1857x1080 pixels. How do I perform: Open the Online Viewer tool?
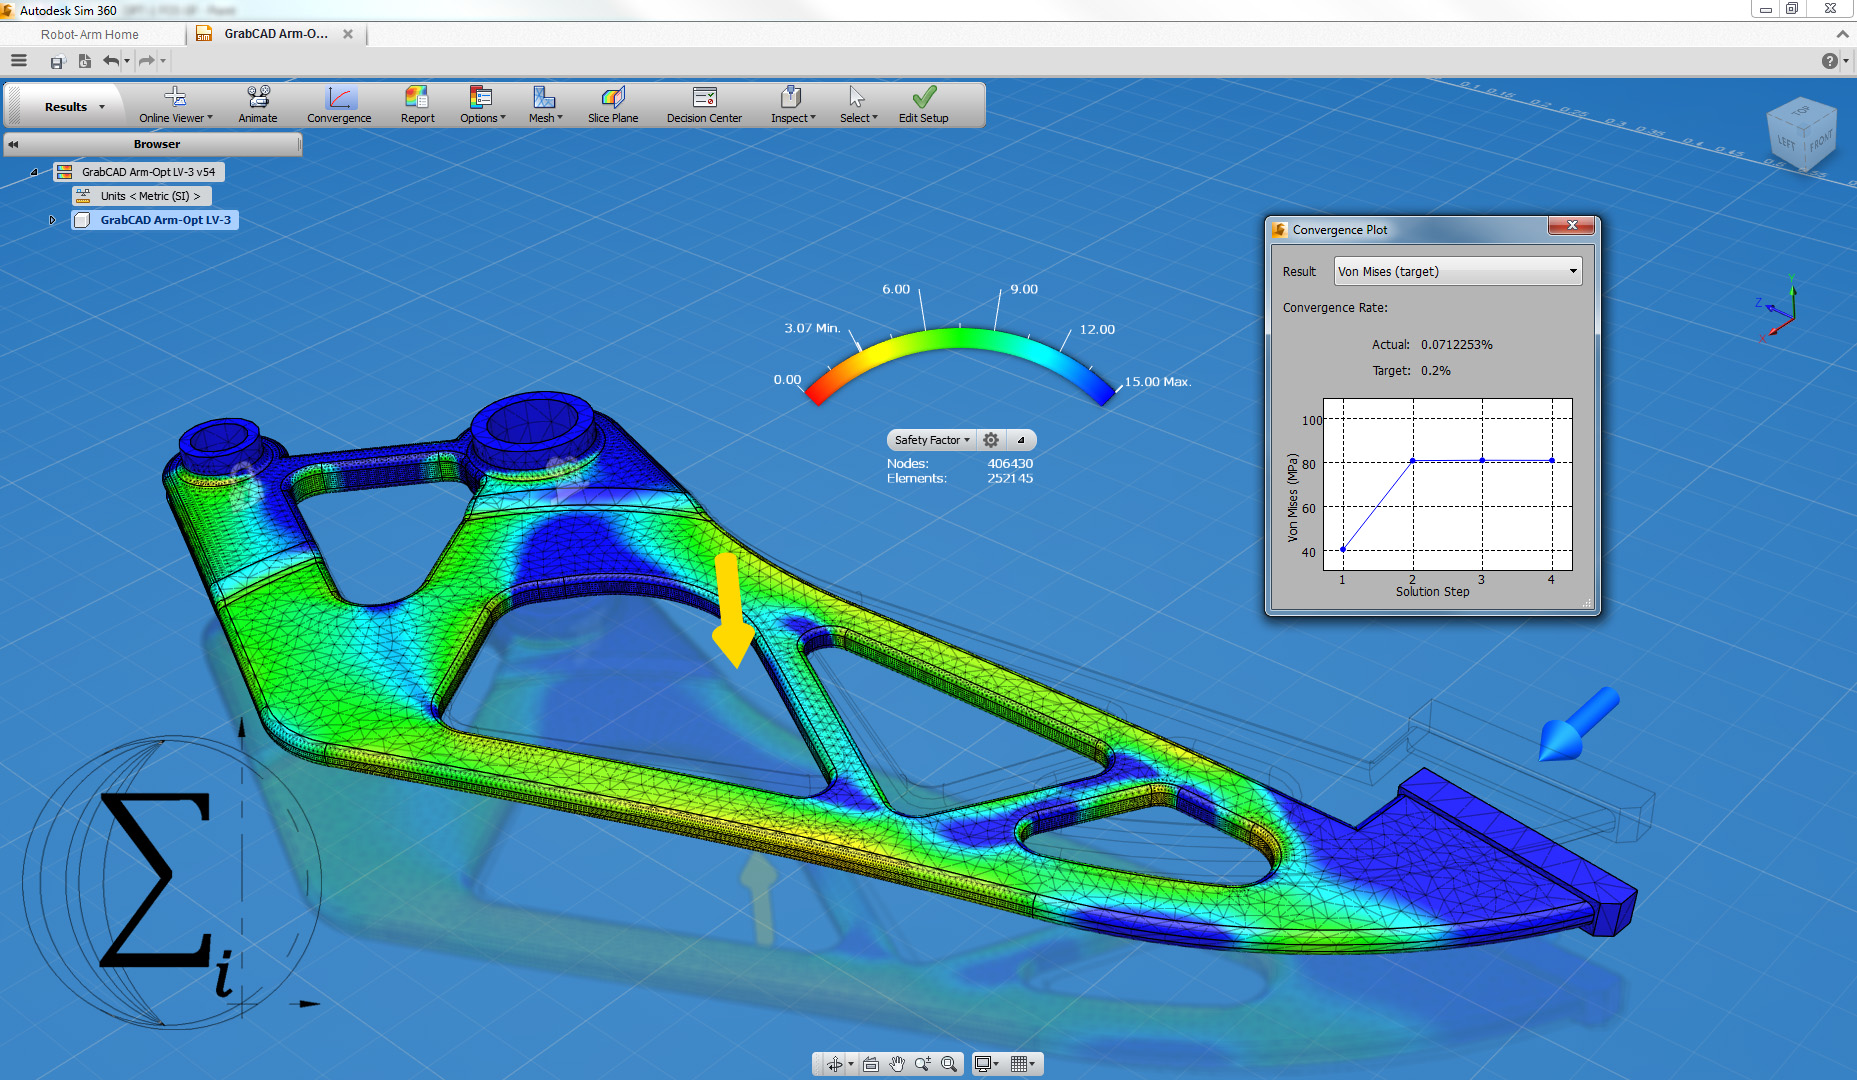175,105
